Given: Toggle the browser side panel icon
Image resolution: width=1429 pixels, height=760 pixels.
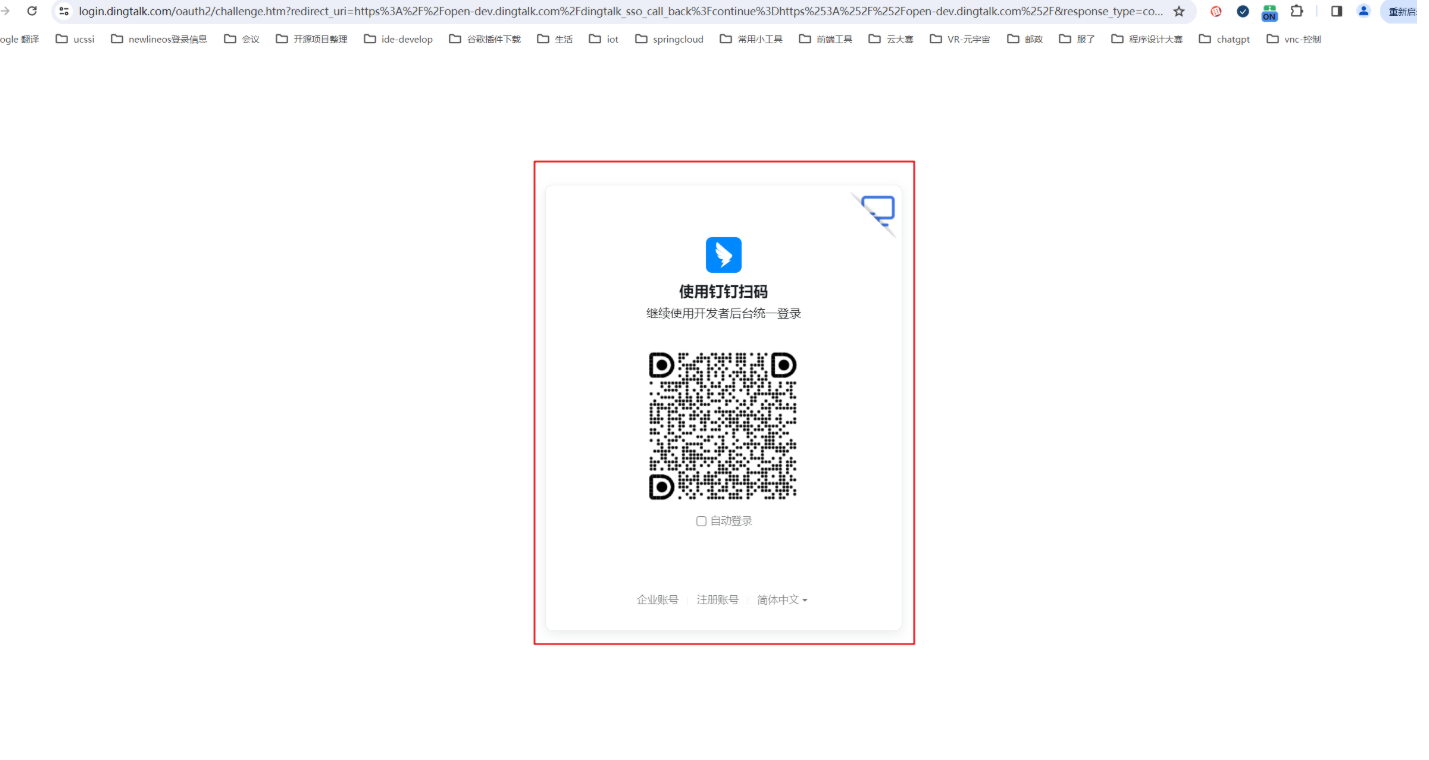Looking at the screenshot, I should (1337, 11).
